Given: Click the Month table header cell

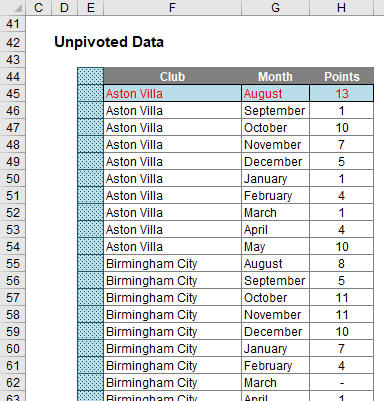Looking at the screenshot, I should [275, 76].
